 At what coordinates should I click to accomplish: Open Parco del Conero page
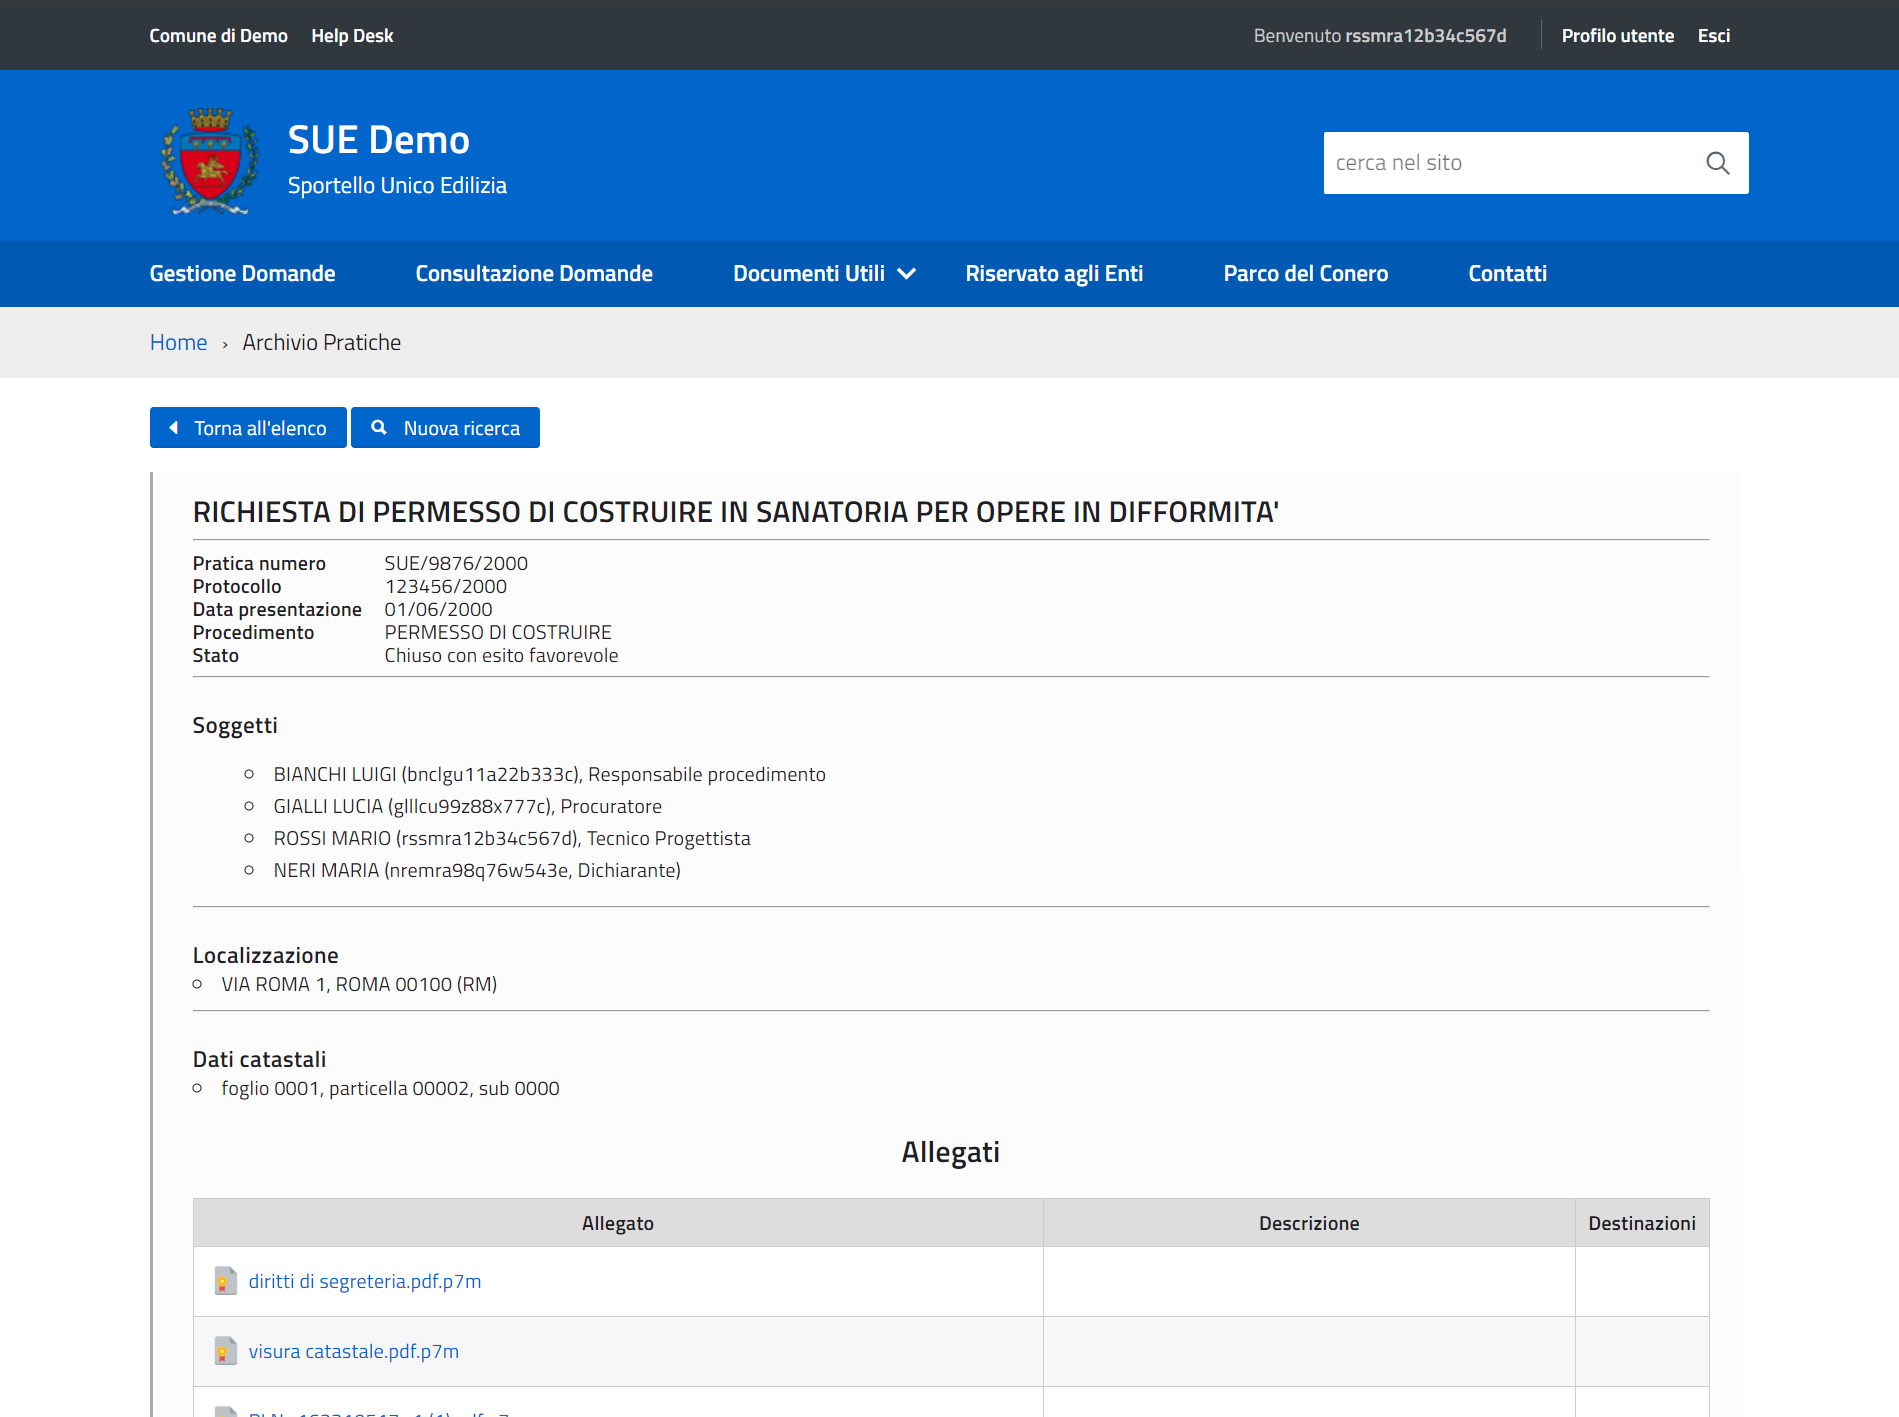pyautogui.click(x=1305, y=274)
